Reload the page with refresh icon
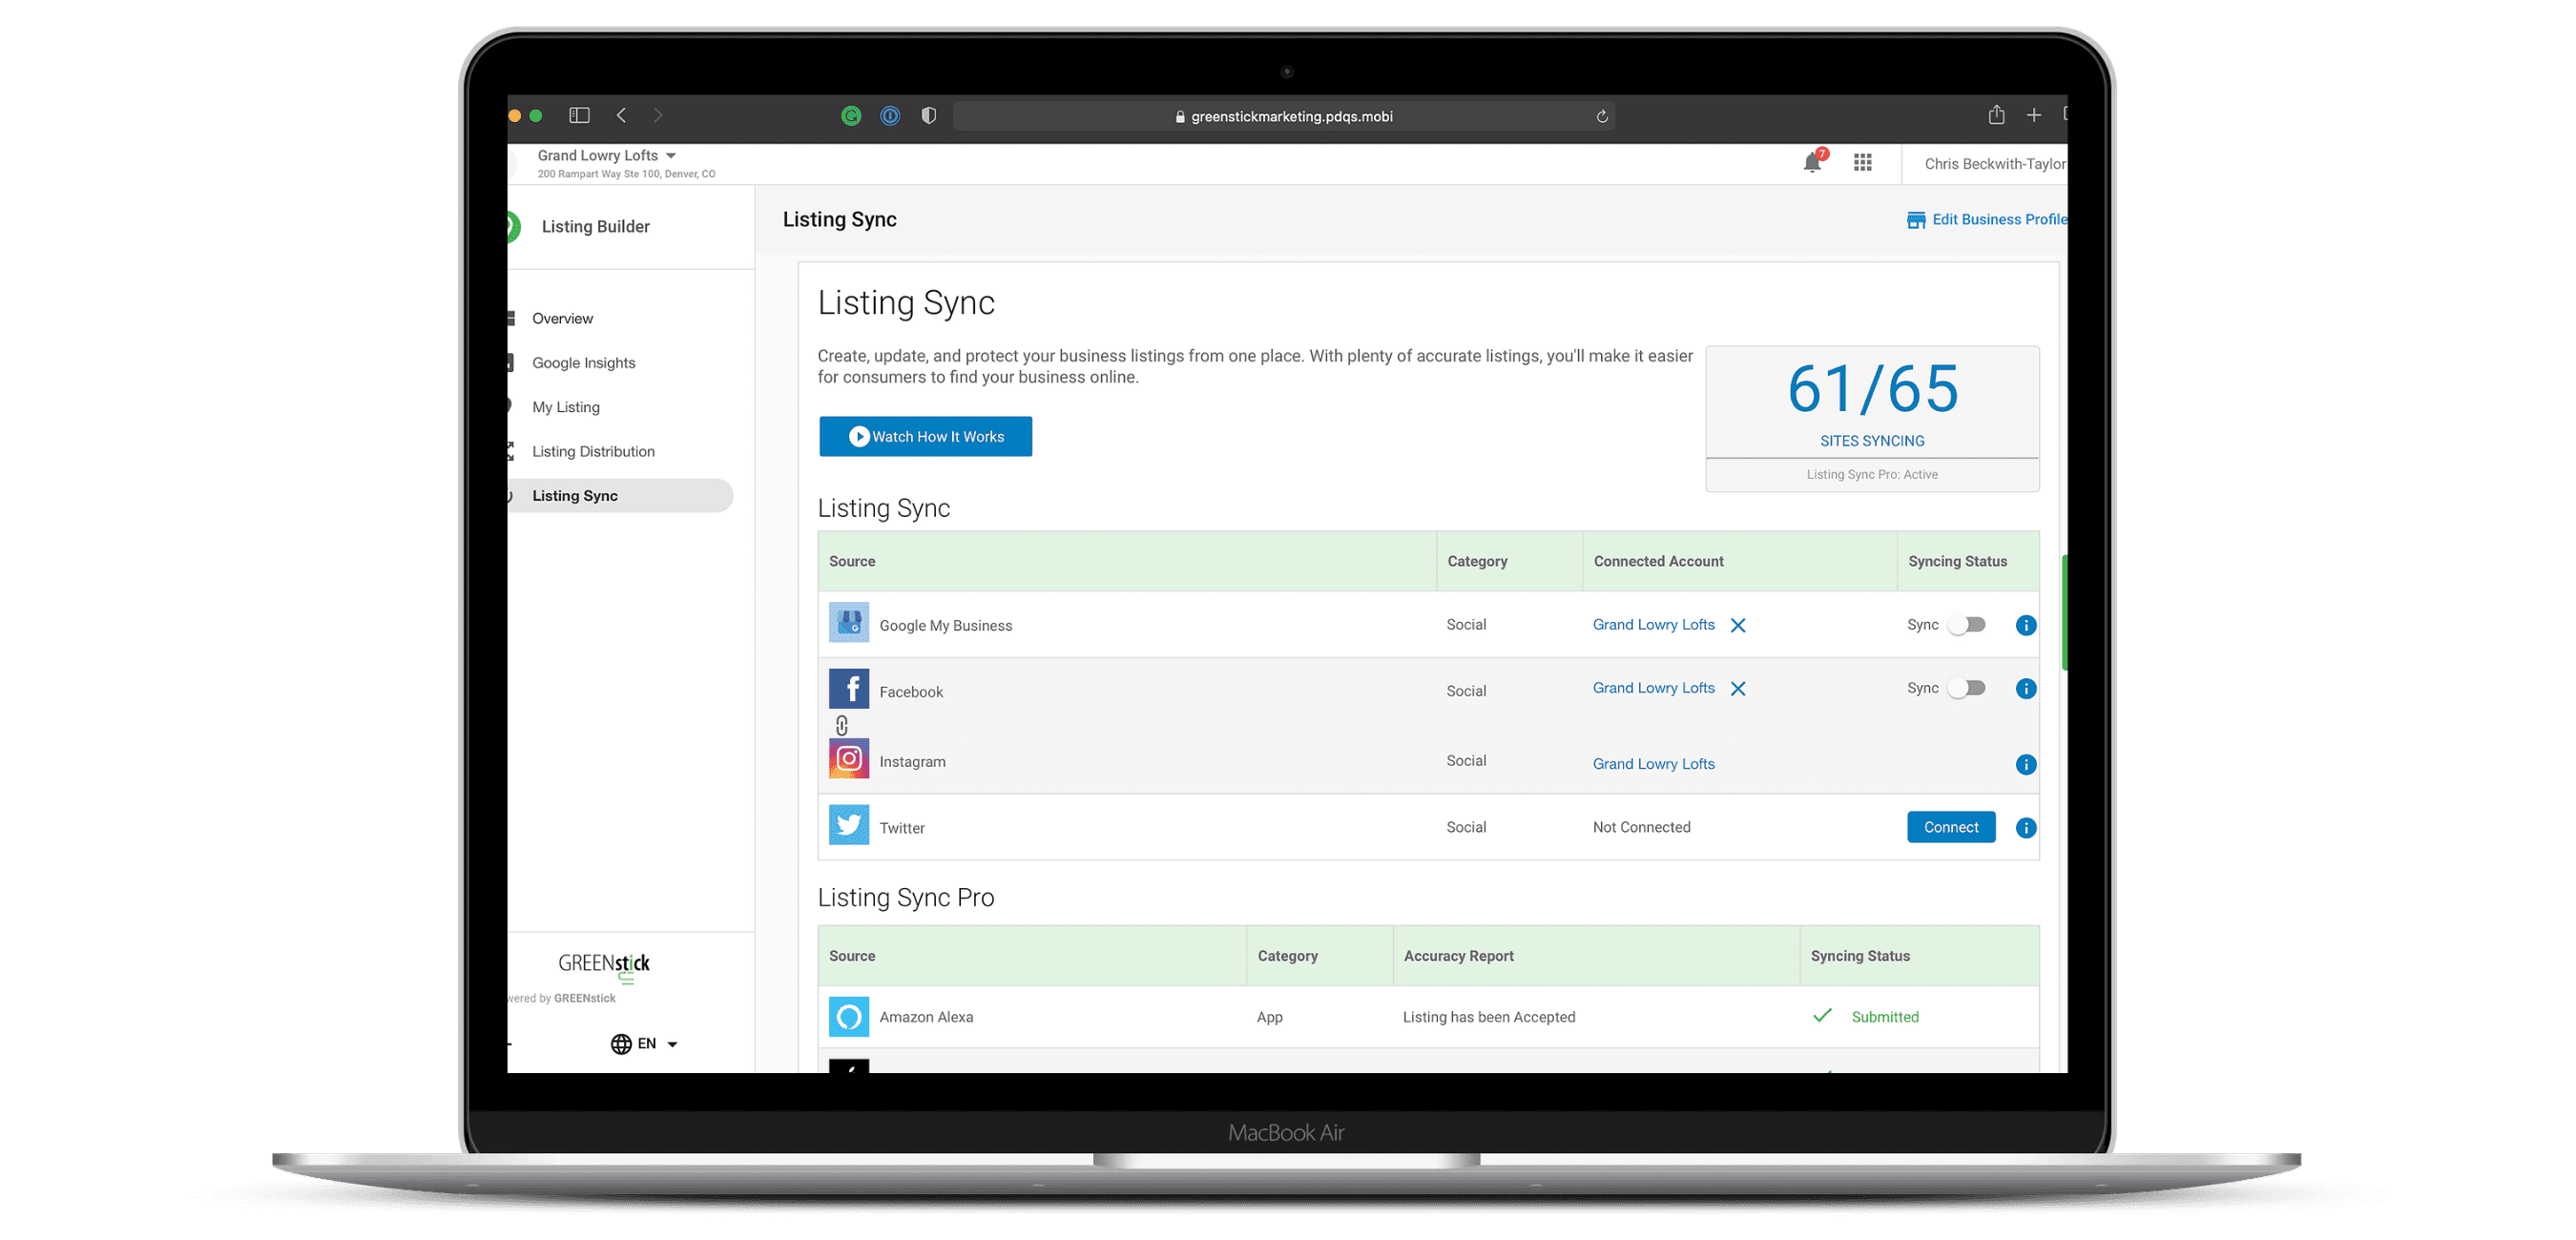Screen dimensions: 2576x1240 1602,117
